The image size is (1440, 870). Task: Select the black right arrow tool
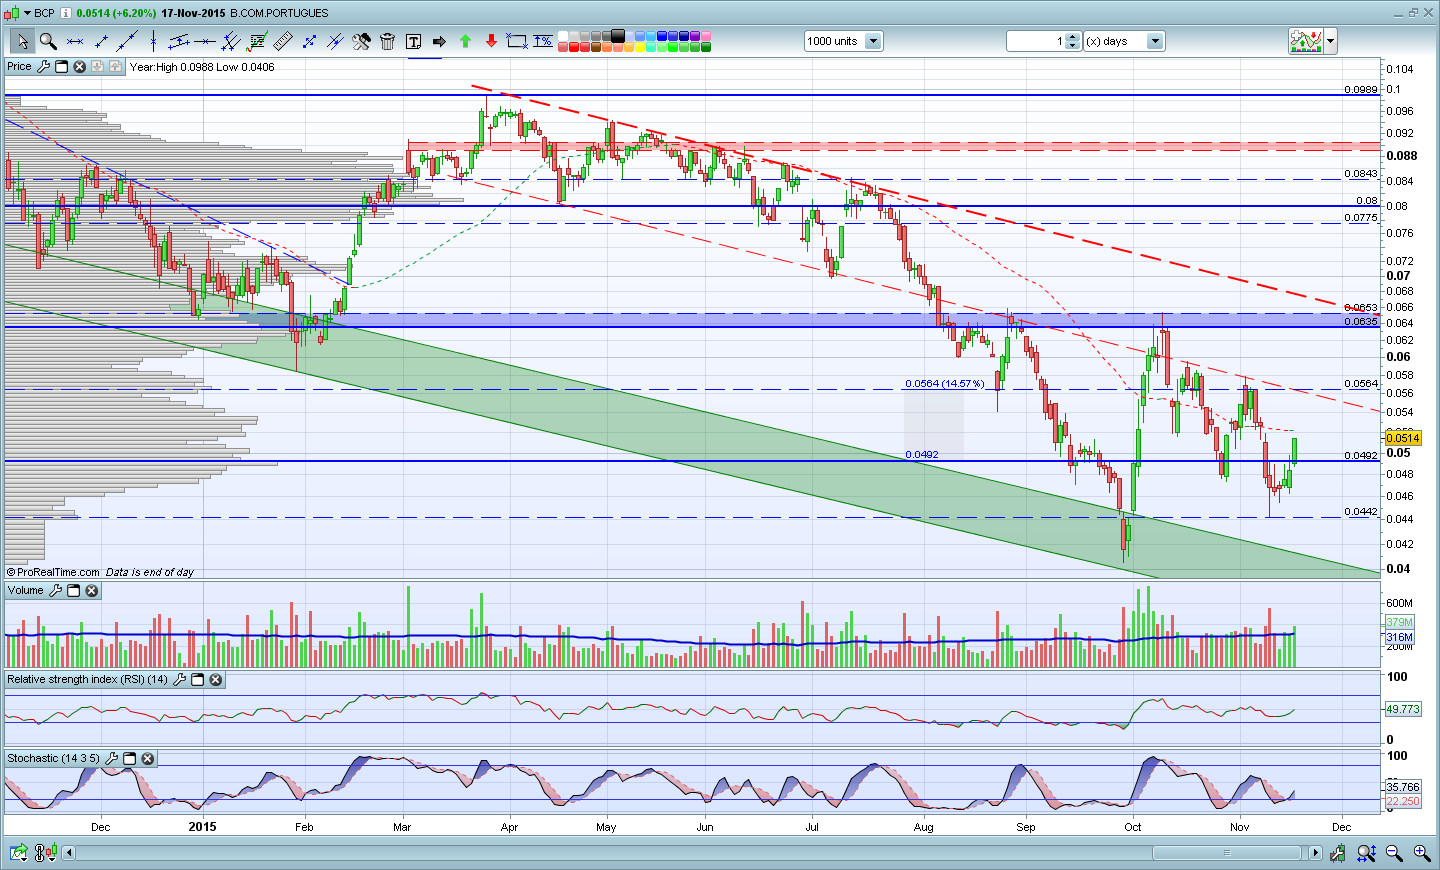[x=439, y=41]
